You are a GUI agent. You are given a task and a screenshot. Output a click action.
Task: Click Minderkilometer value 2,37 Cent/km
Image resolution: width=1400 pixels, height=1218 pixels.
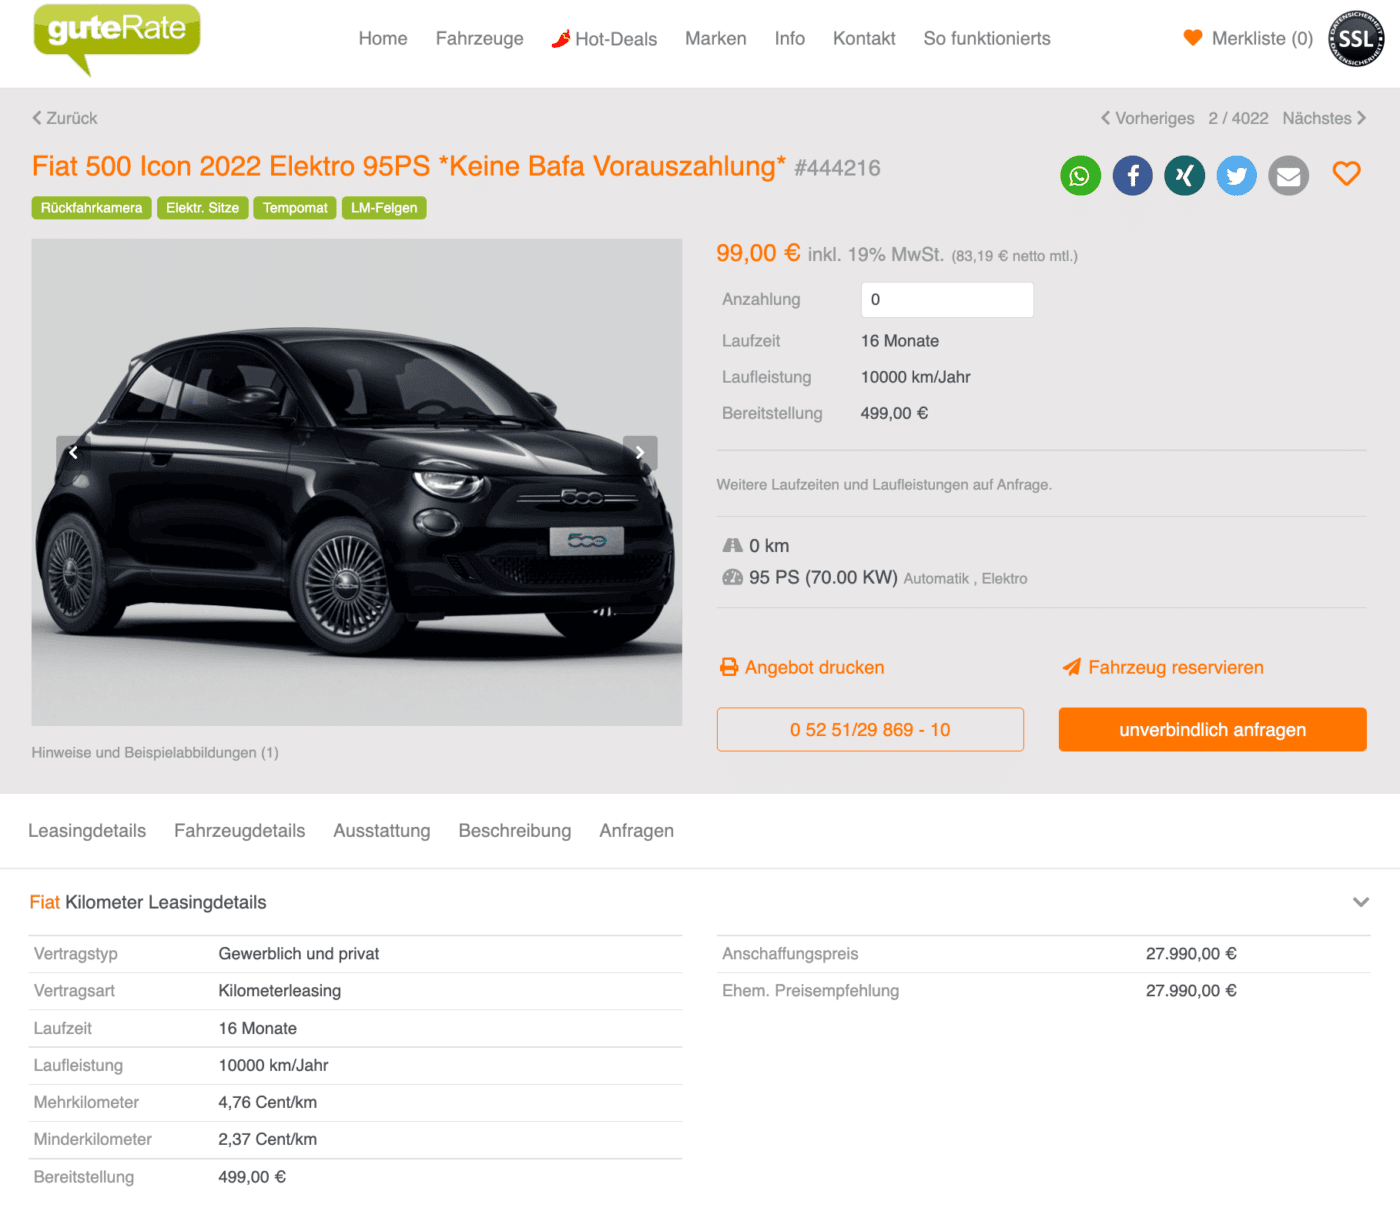268,1139
